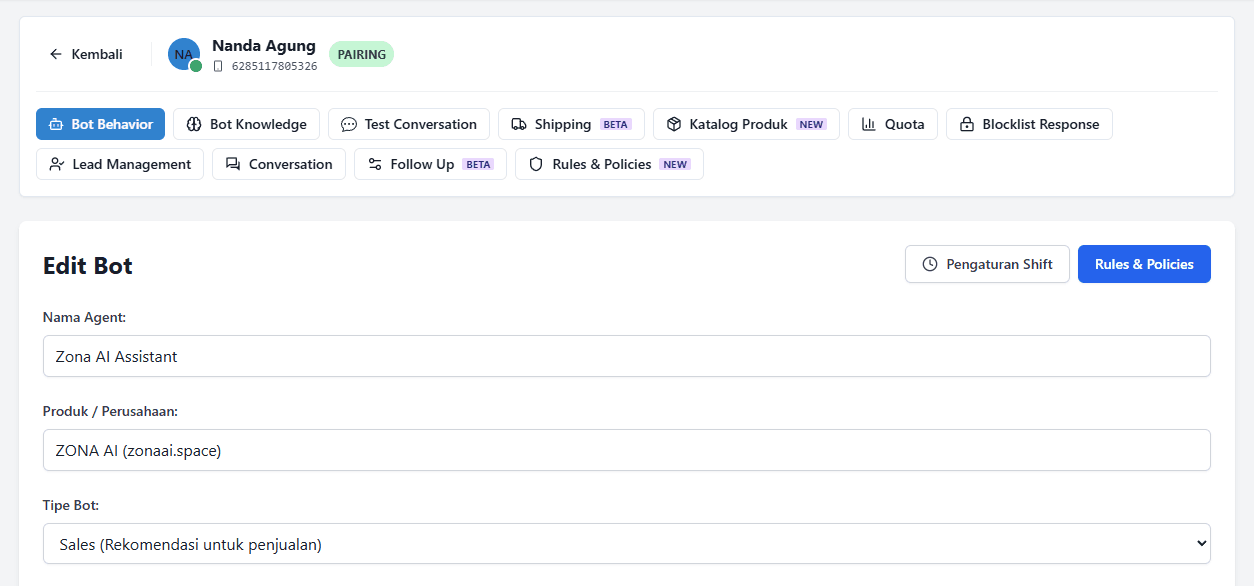The width and height of the screenshot is (1254, 586).
Task: Select the Katalog Produk package icon
Action: (x=673, y=124)
